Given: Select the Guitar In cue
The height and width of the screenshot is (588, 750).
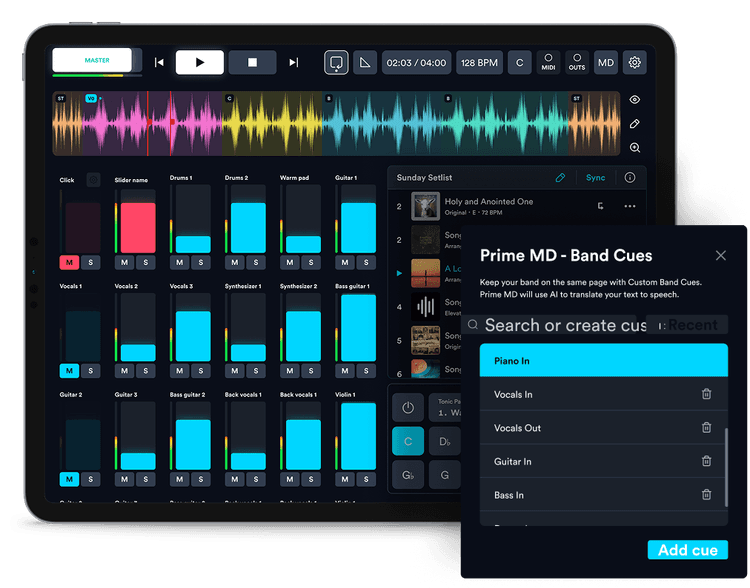Looking at the screenshot, I should pos(590,462).
